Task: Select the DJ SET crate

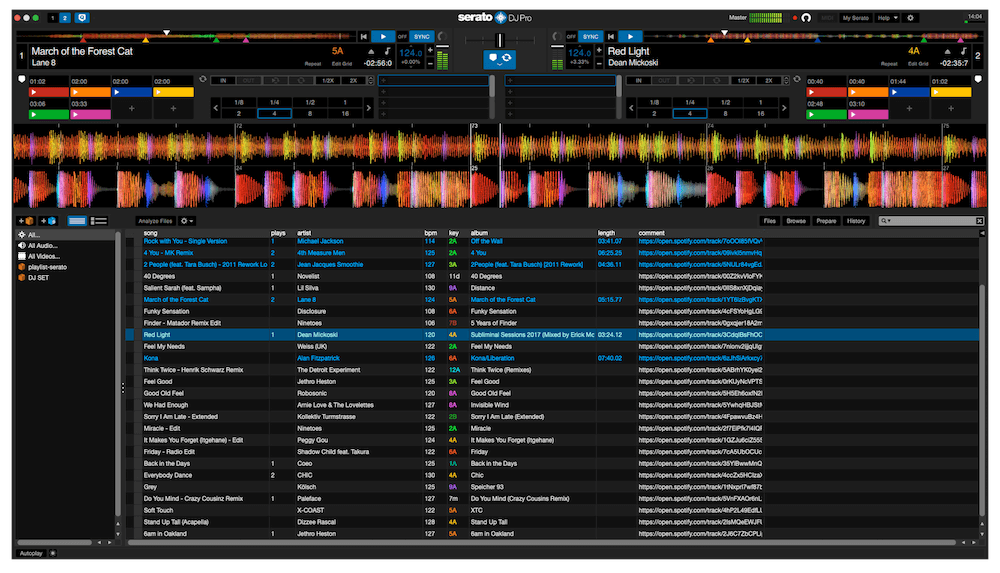Action: 38,278
